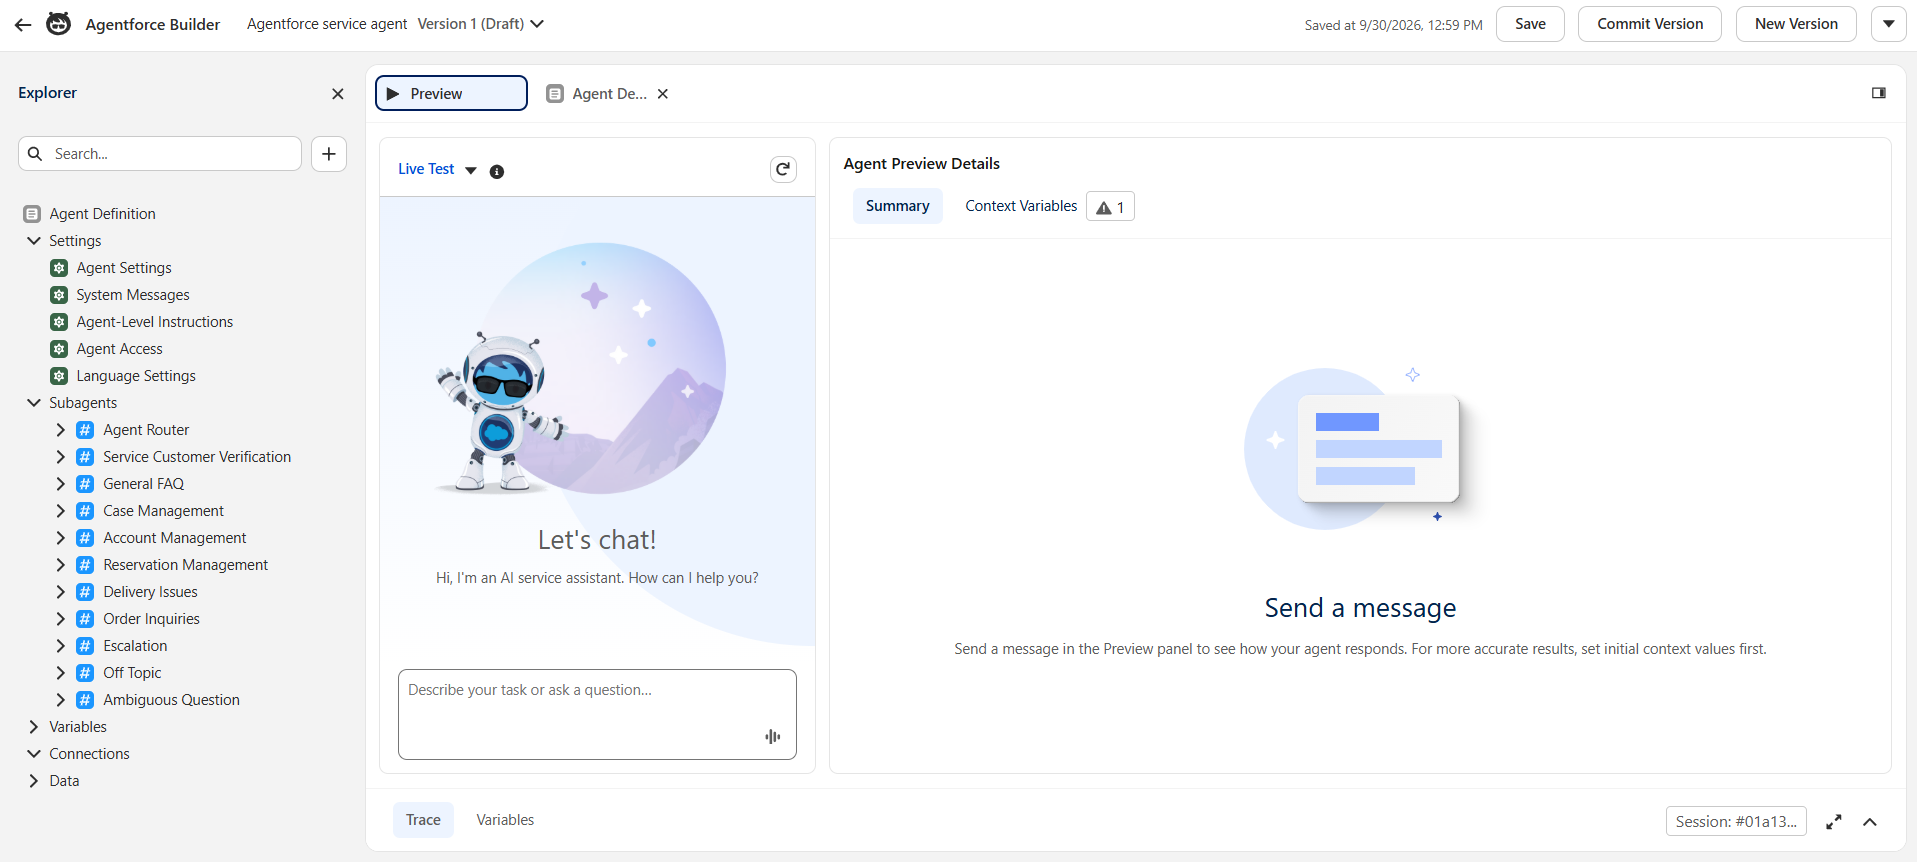Click Commit Version
This screenshot has width=1917, height=862.
[1650, 24]
